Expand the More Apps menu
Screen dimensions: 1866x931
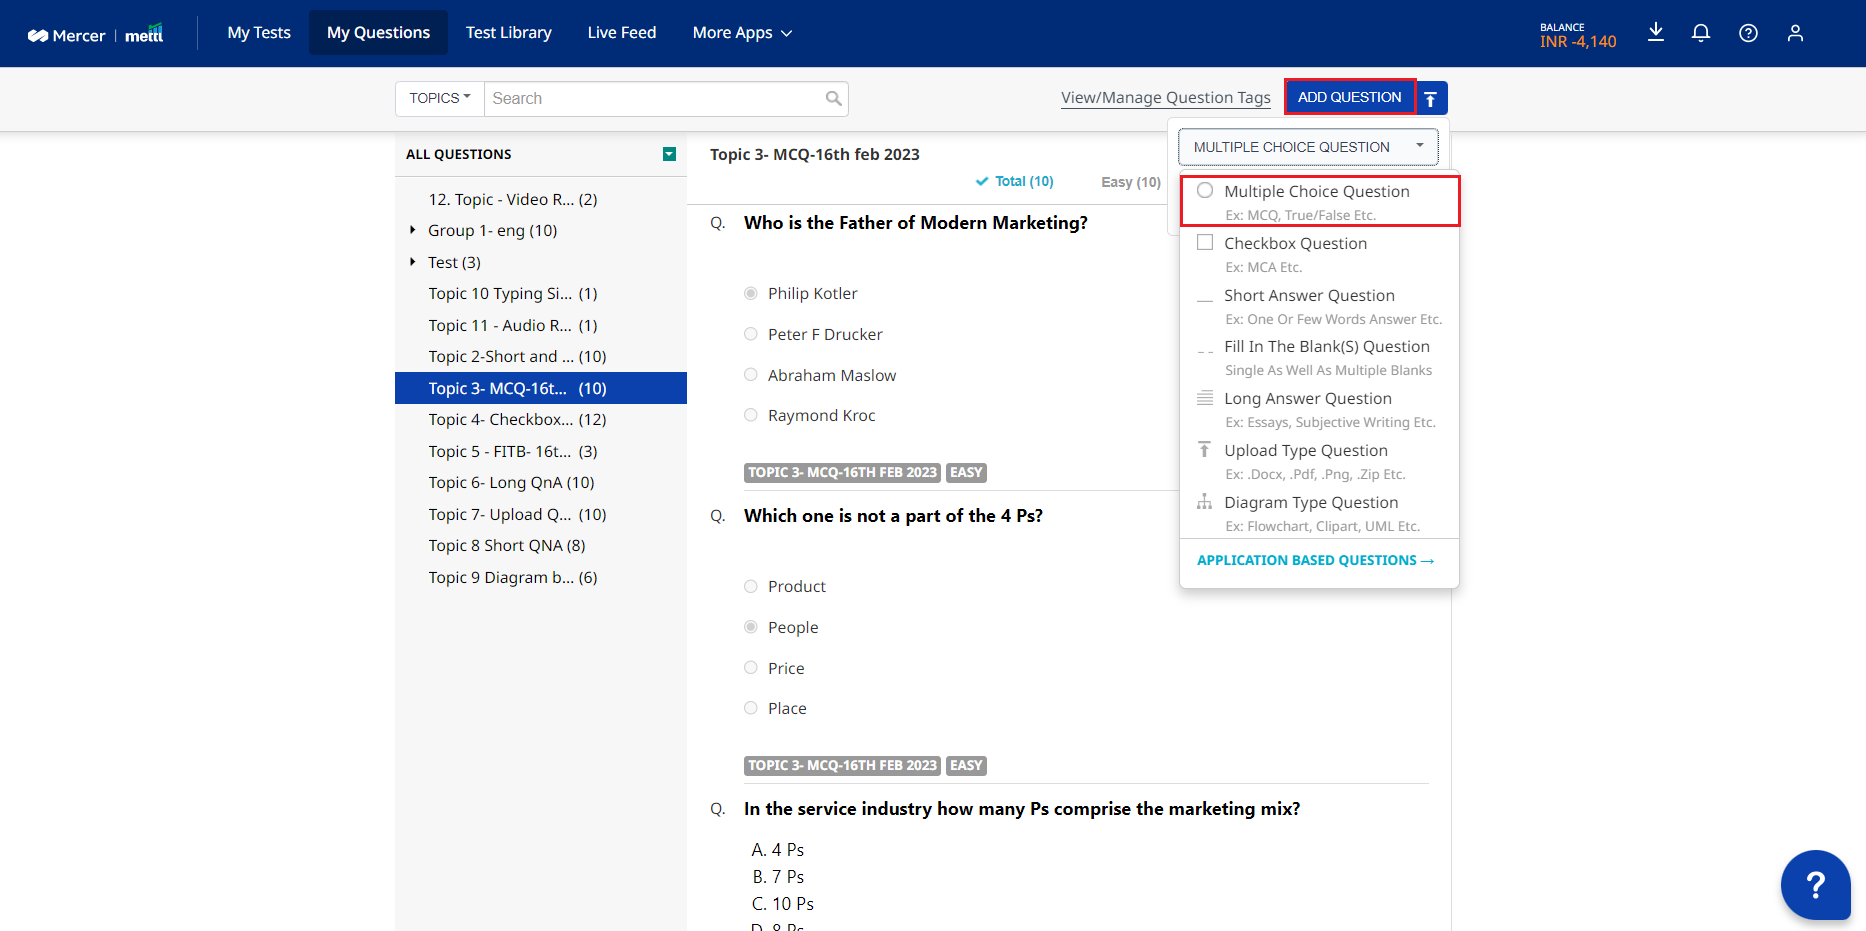click(x=742, y=33)
